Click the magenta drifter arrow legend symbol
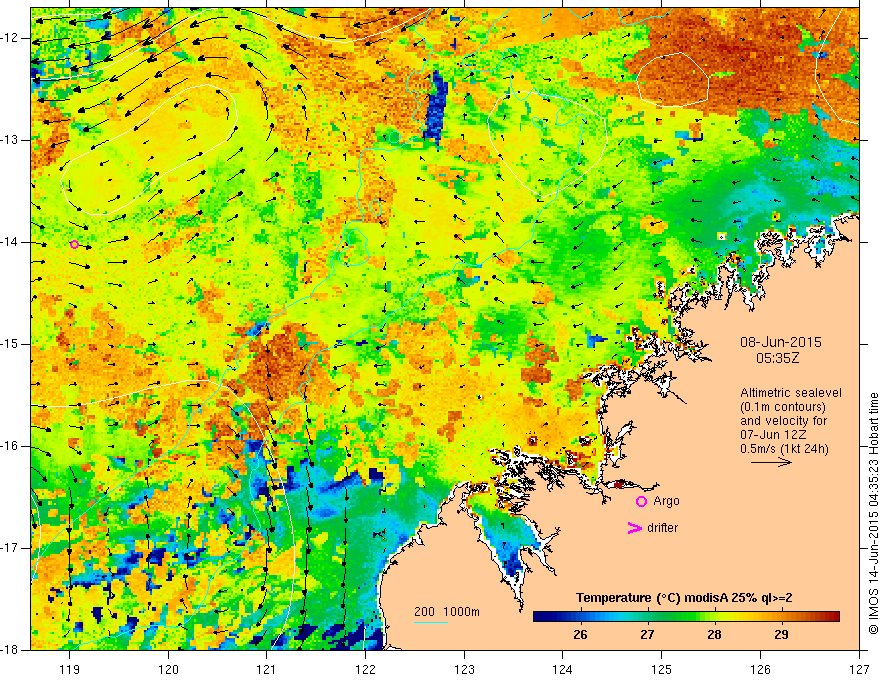Screen dimensions: 880x680 pos(634,528)
